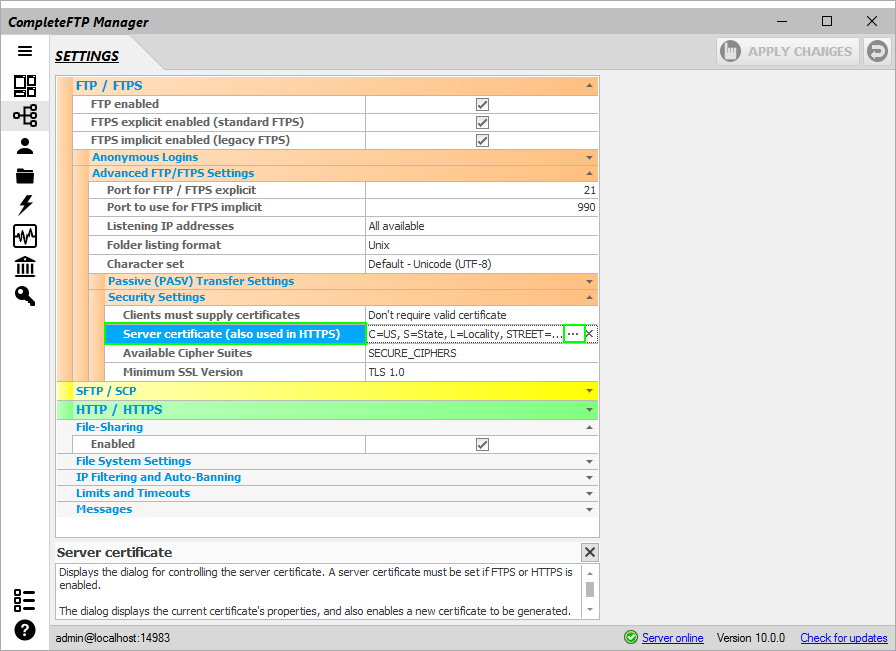Click the description panel scrollbar thumb
Viewport: 896px width, 651px height.
click(590, 589)
